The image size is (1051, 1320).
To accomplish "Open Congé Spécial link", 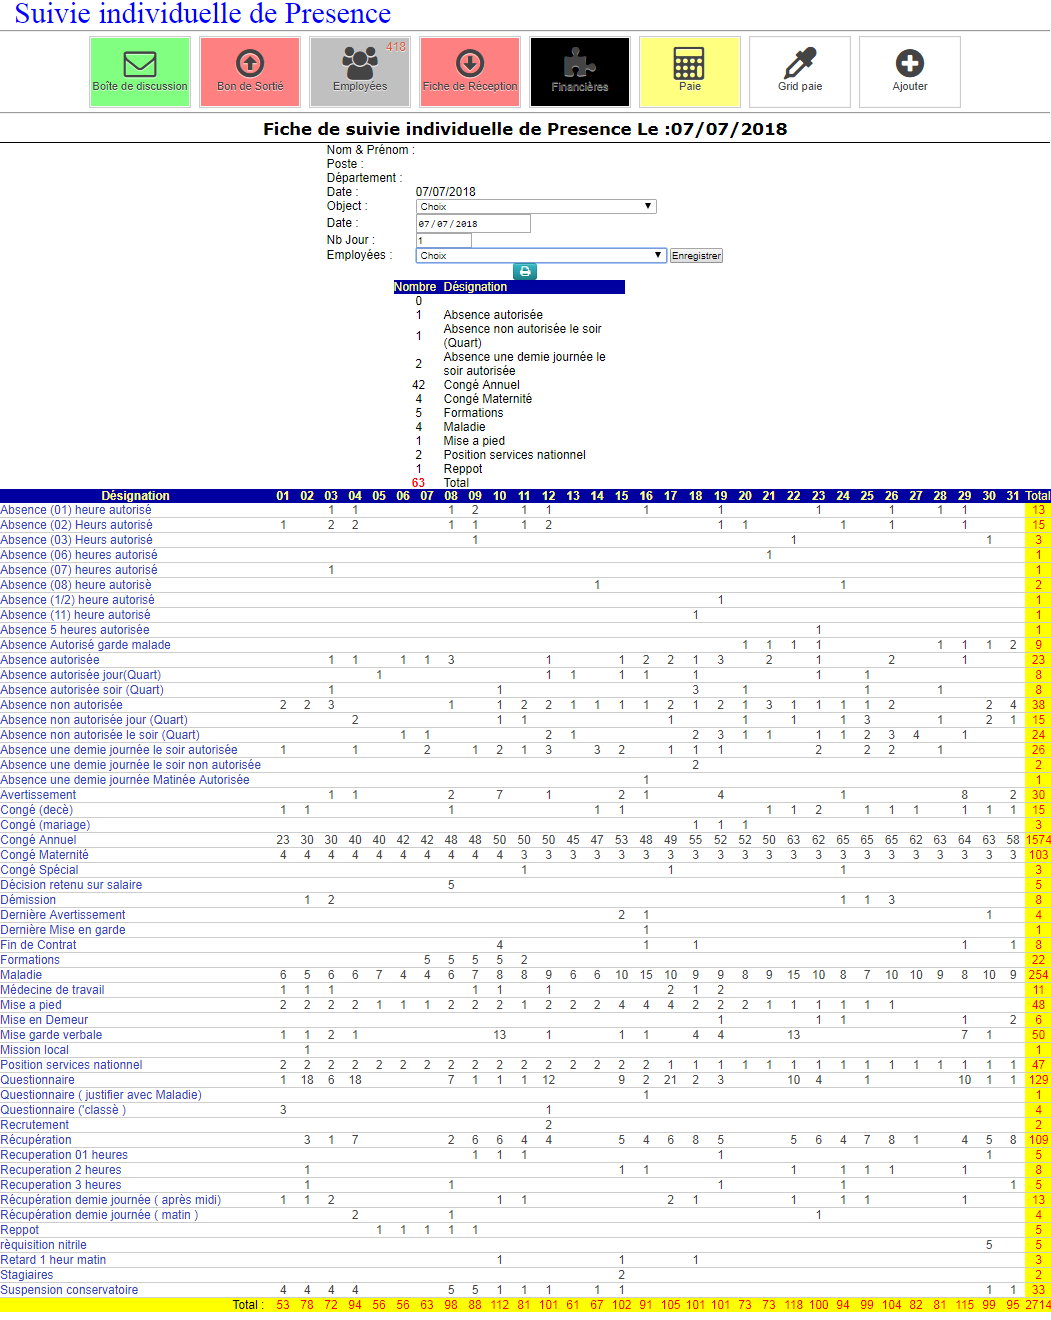I will (39, 870).
